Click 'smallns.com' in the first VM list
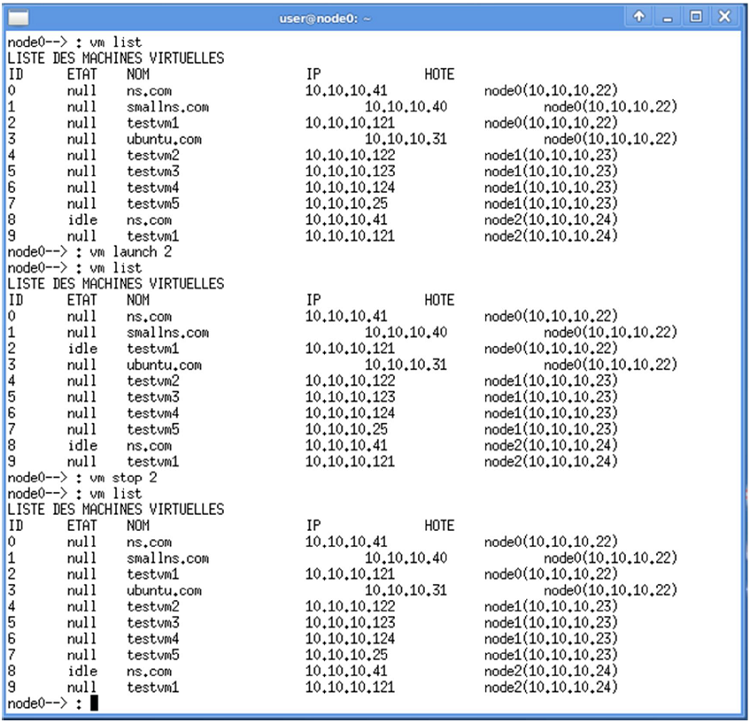 (x=167, y=106)
